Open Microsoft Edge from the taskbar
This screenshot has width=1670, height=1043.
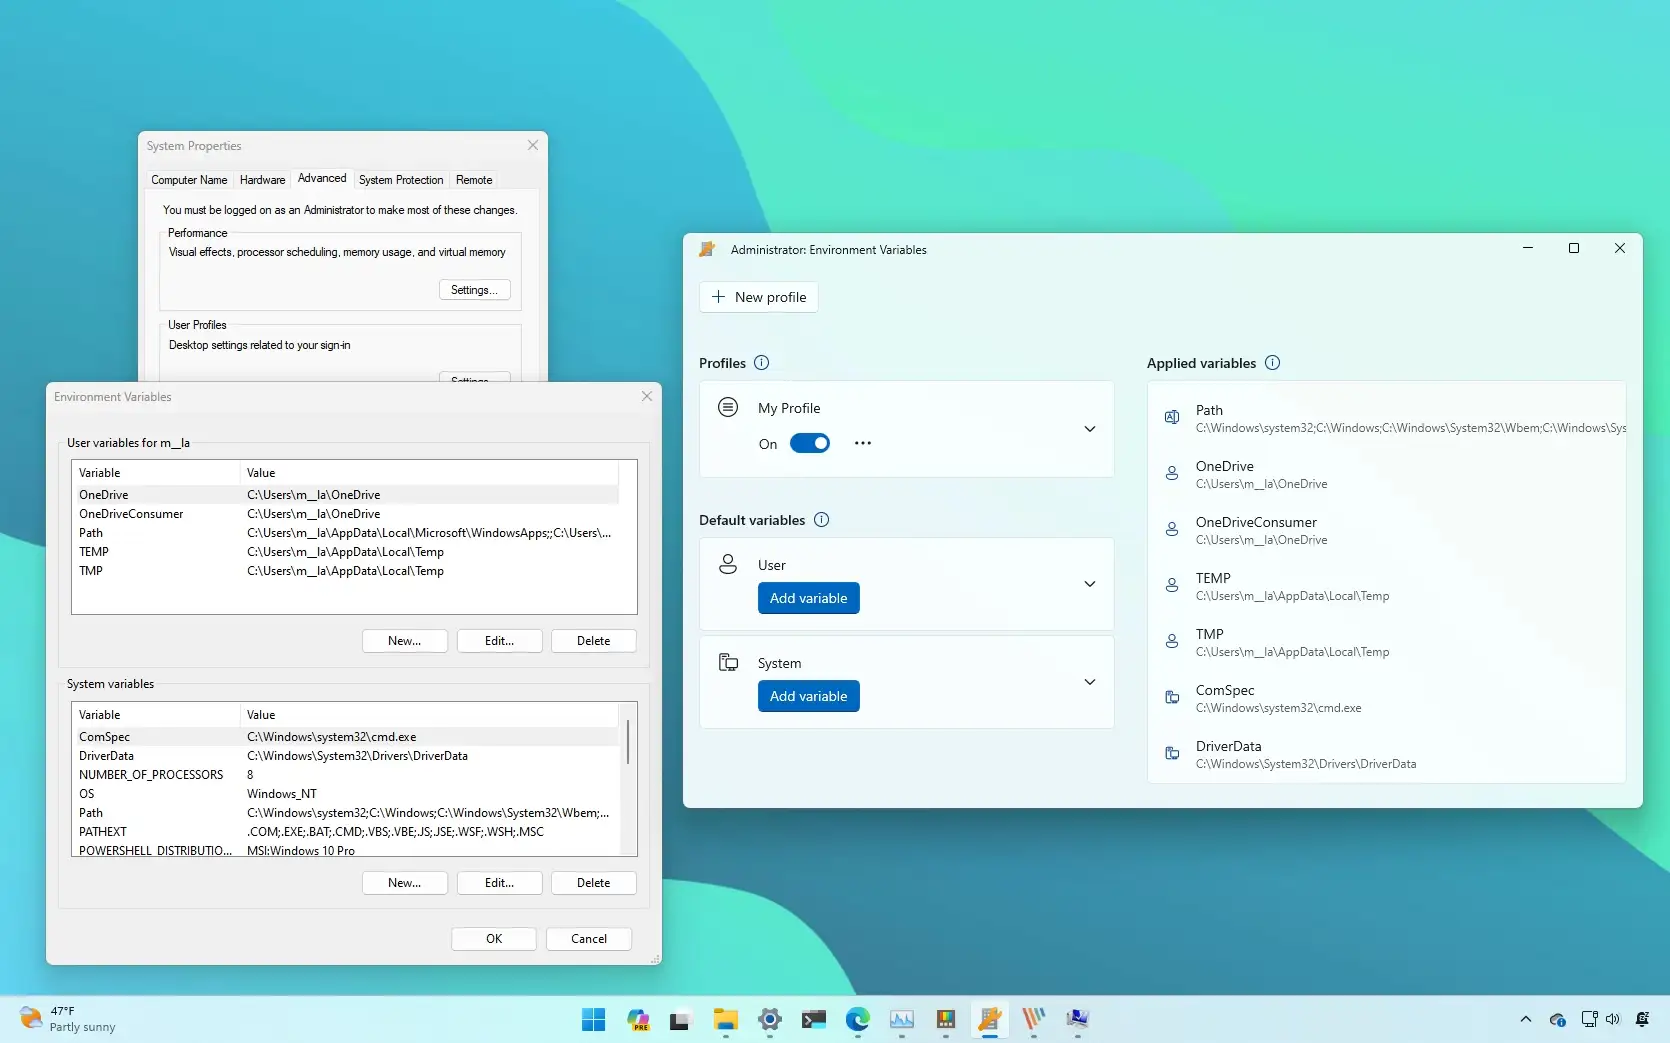click(x=857, y=1019)
